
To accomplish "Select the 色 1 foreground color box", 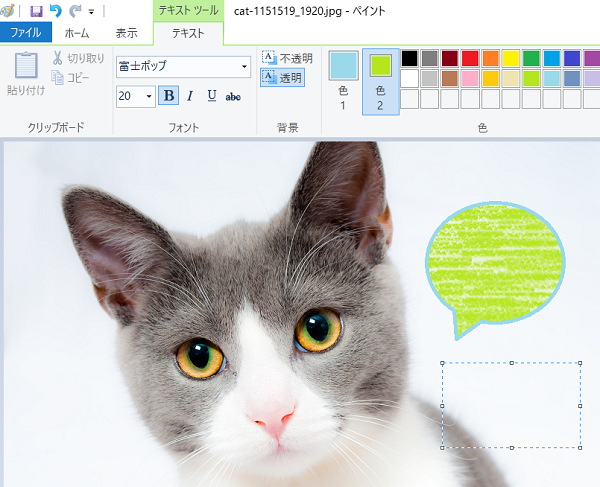I will [x=343, y=81].
